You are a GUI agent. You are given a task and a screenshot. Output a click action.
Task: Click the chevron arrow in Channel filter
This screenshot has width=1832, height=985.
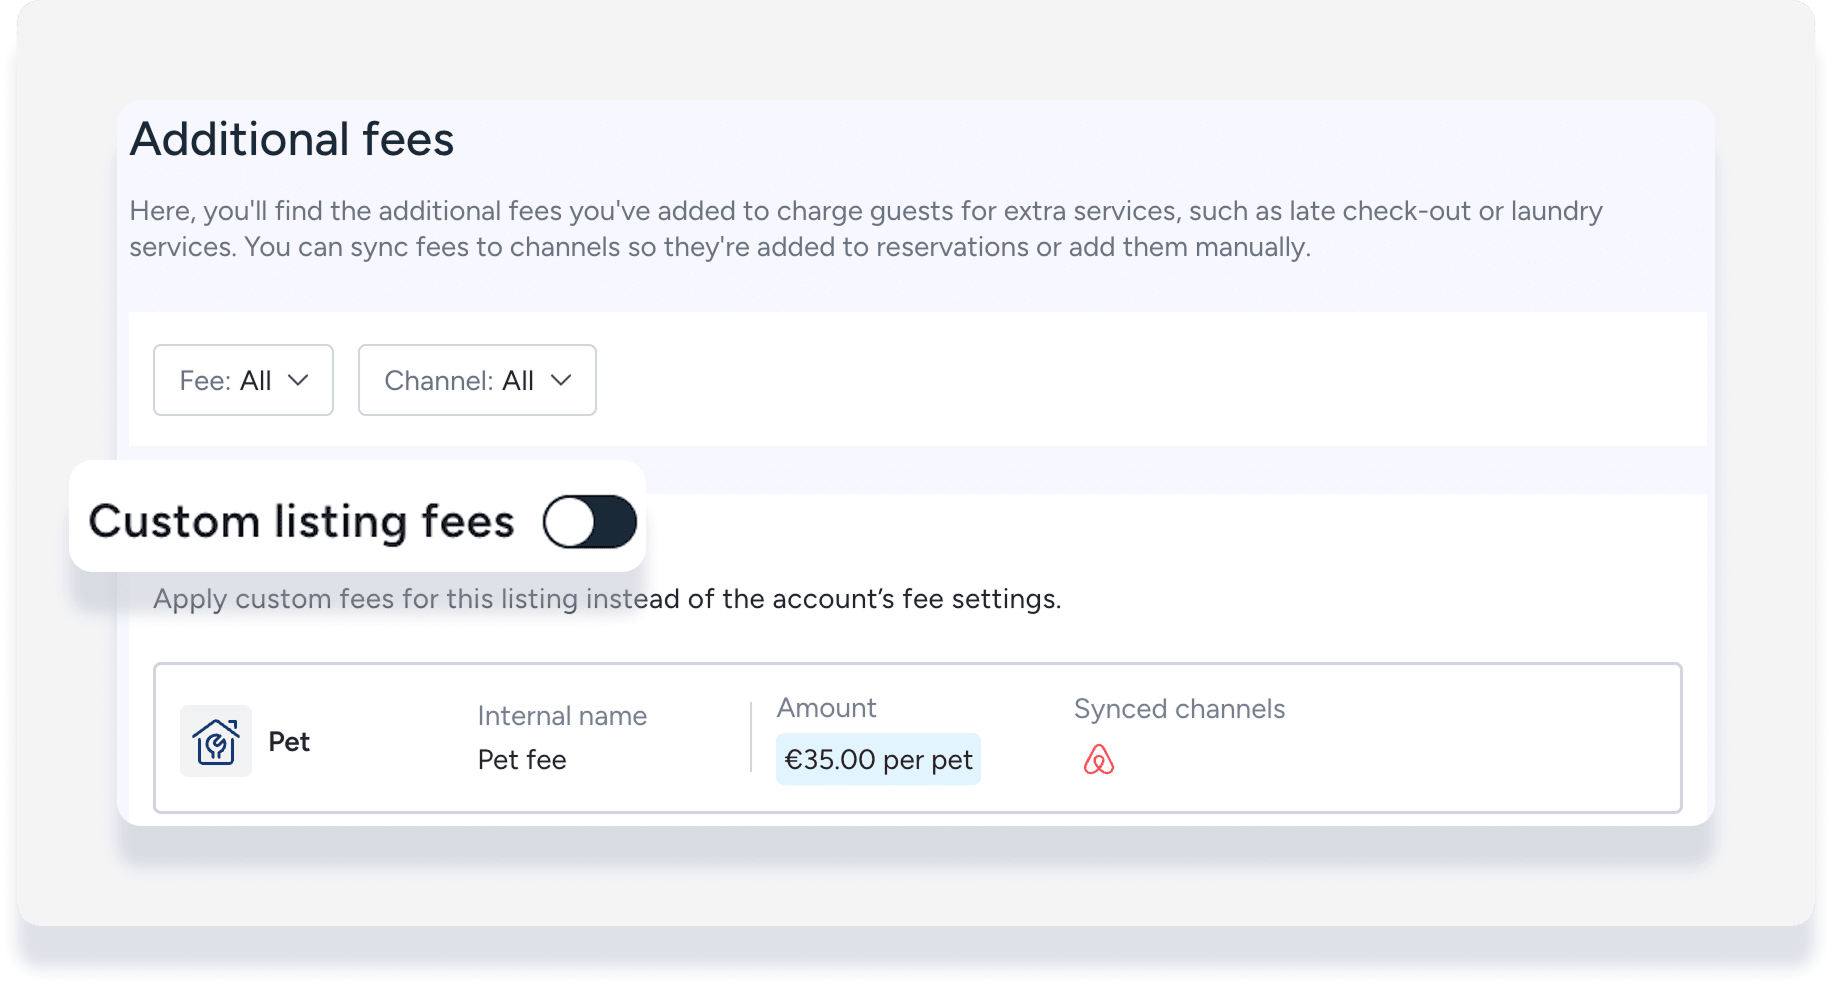tap(561, 380)
